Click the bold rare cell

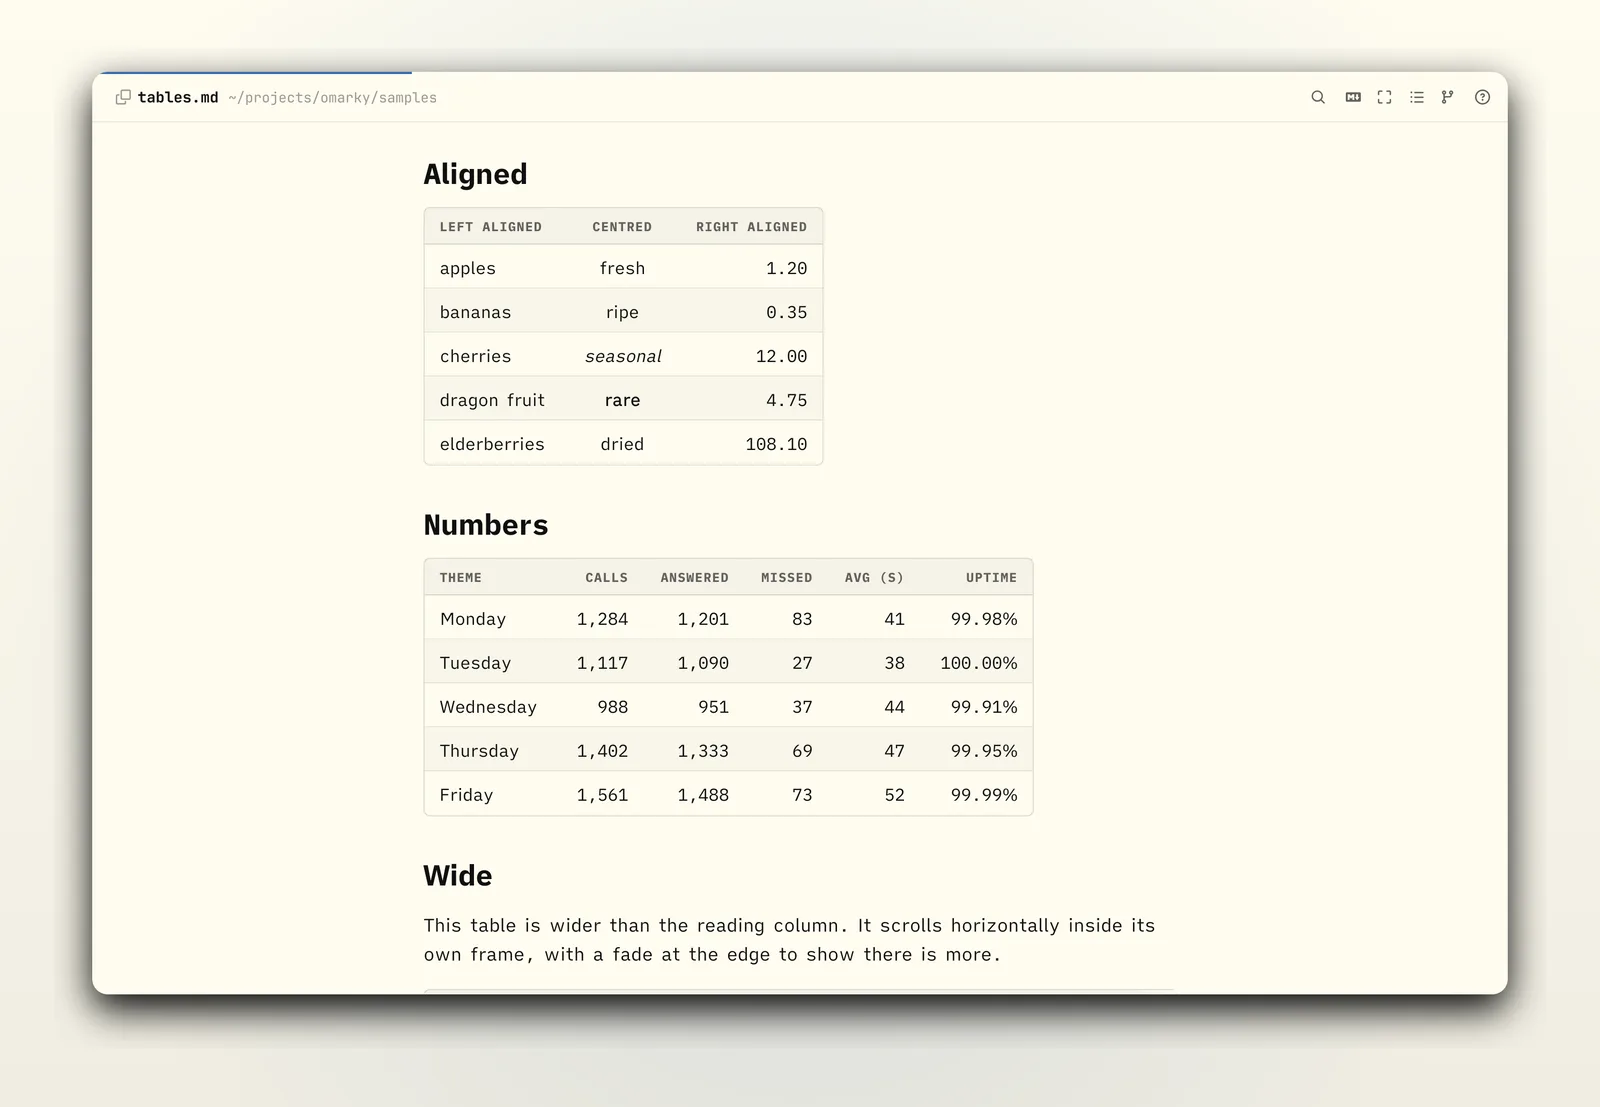pyautogui.click(x=622, y=400)
